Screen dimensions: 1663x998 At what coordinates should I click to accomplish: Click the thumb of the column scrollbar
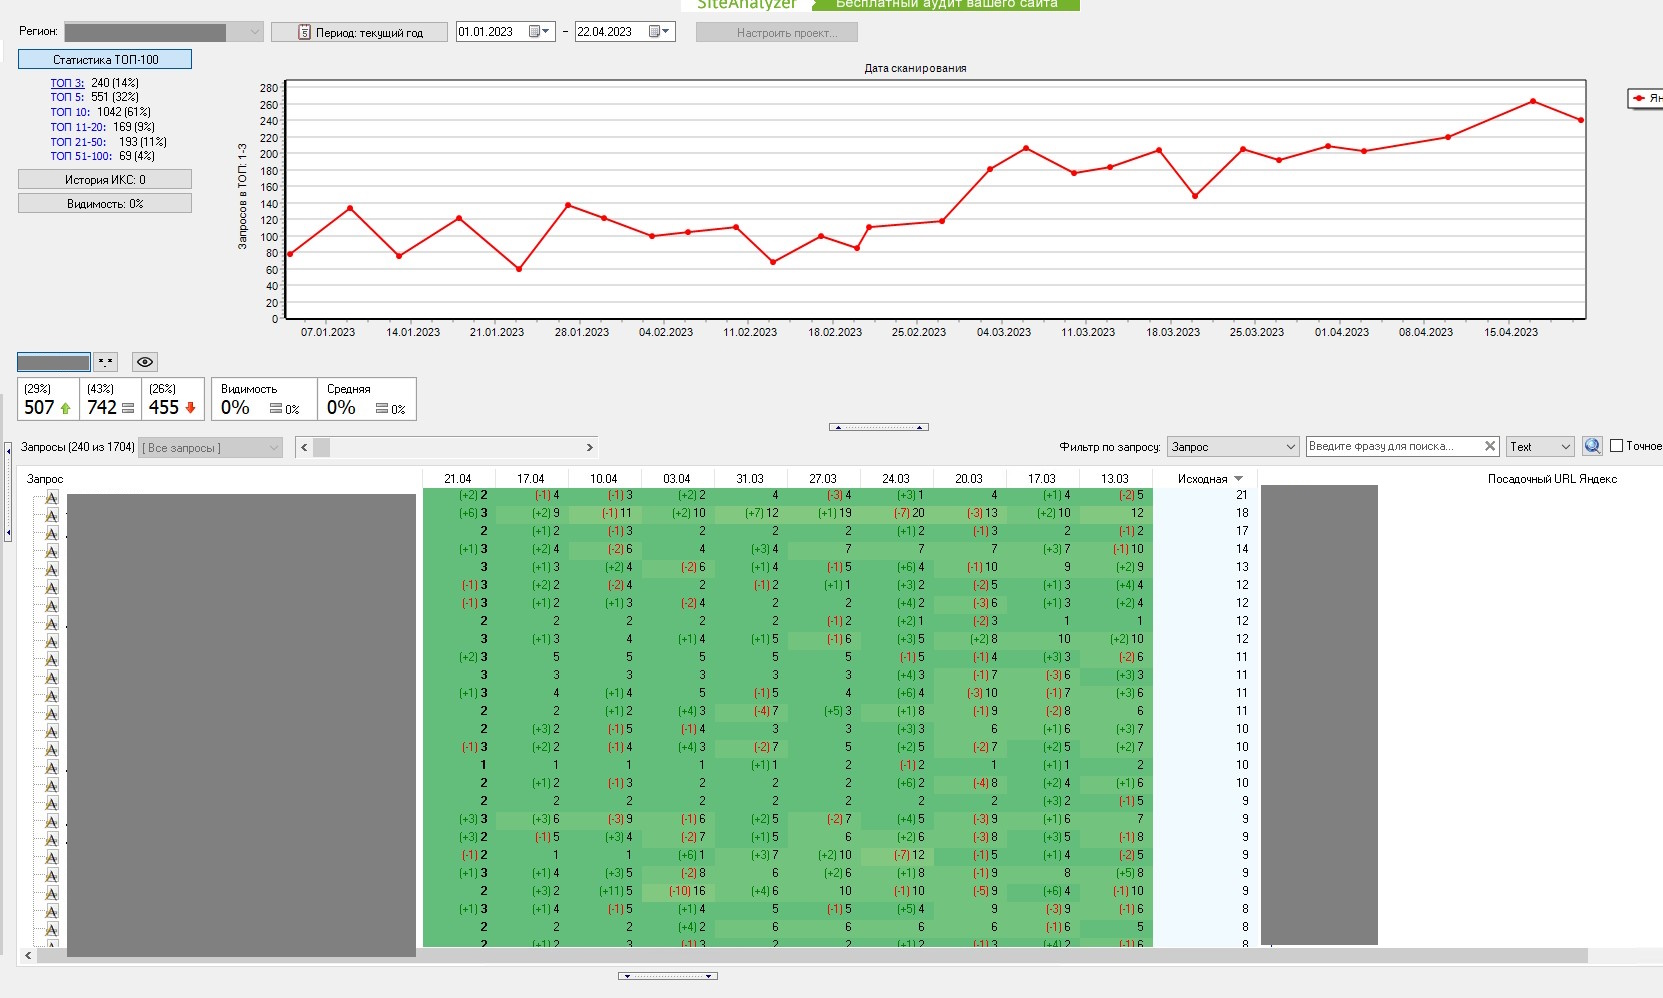point(321,447)
